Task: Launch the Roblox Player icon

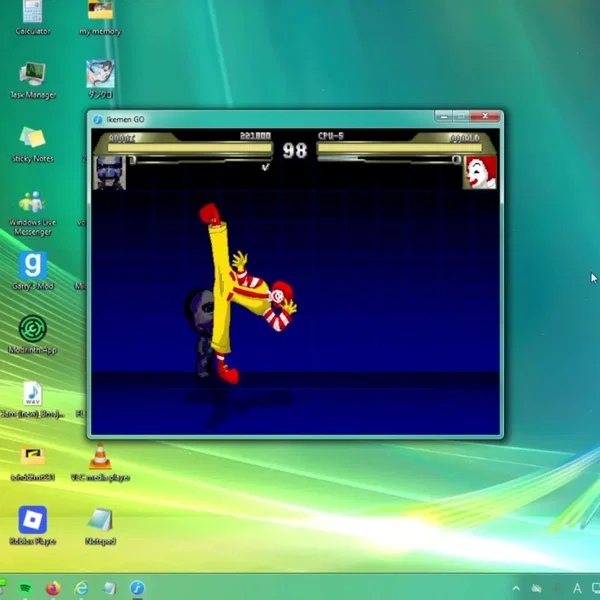Action: pos(33,525)
